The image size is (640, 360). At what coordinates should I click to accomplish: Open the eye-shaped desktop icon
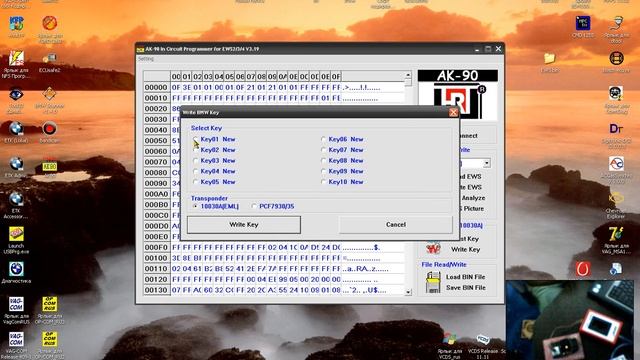[16, 95]
